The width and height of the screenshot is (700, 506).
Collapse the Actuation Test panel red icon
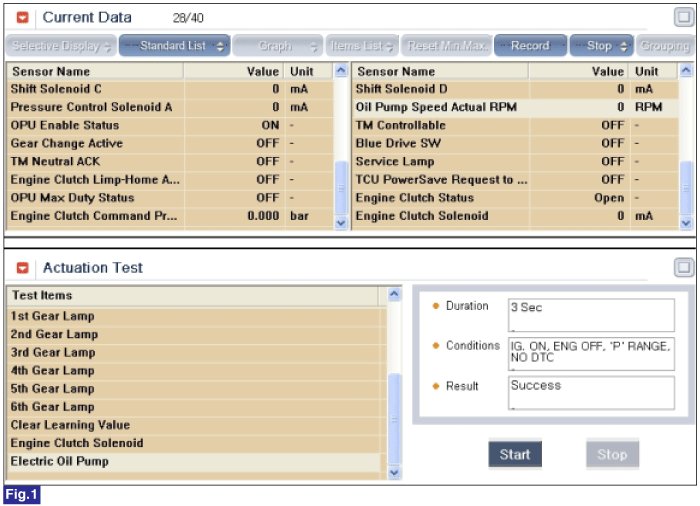pos(23,268)
